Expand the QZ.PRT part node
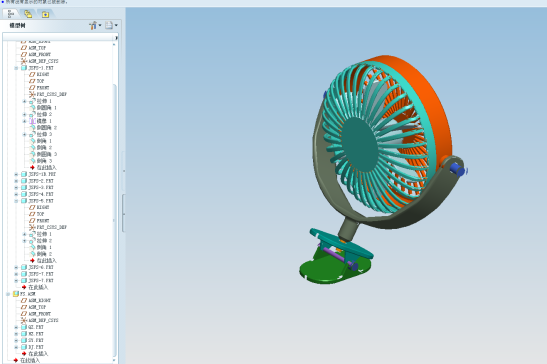This screenshot has width=547, height=364. point(16,327)
